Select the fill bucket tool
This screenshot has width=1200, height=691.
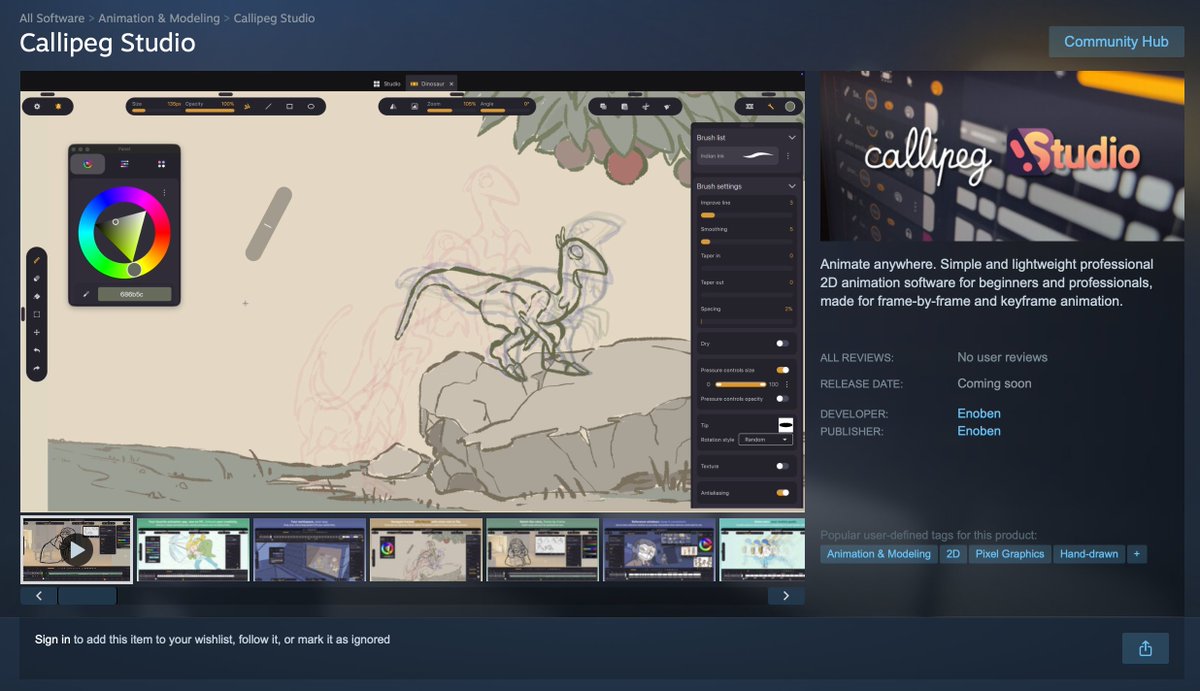(37, 296)
